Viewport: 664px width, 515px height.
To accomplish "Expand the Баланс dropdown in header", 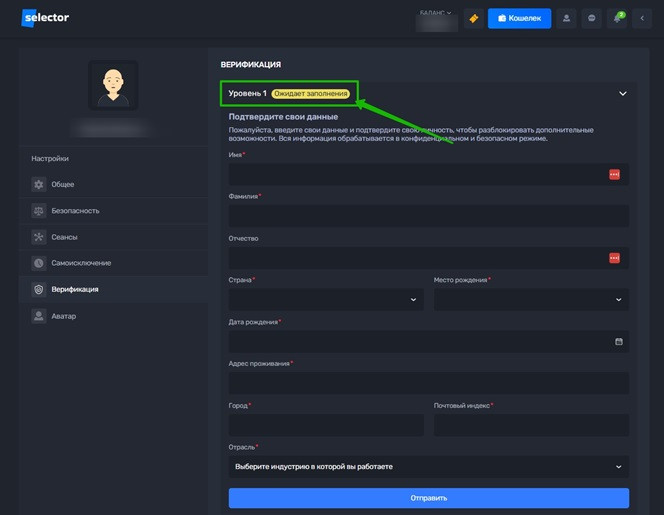I will (435, 13).
